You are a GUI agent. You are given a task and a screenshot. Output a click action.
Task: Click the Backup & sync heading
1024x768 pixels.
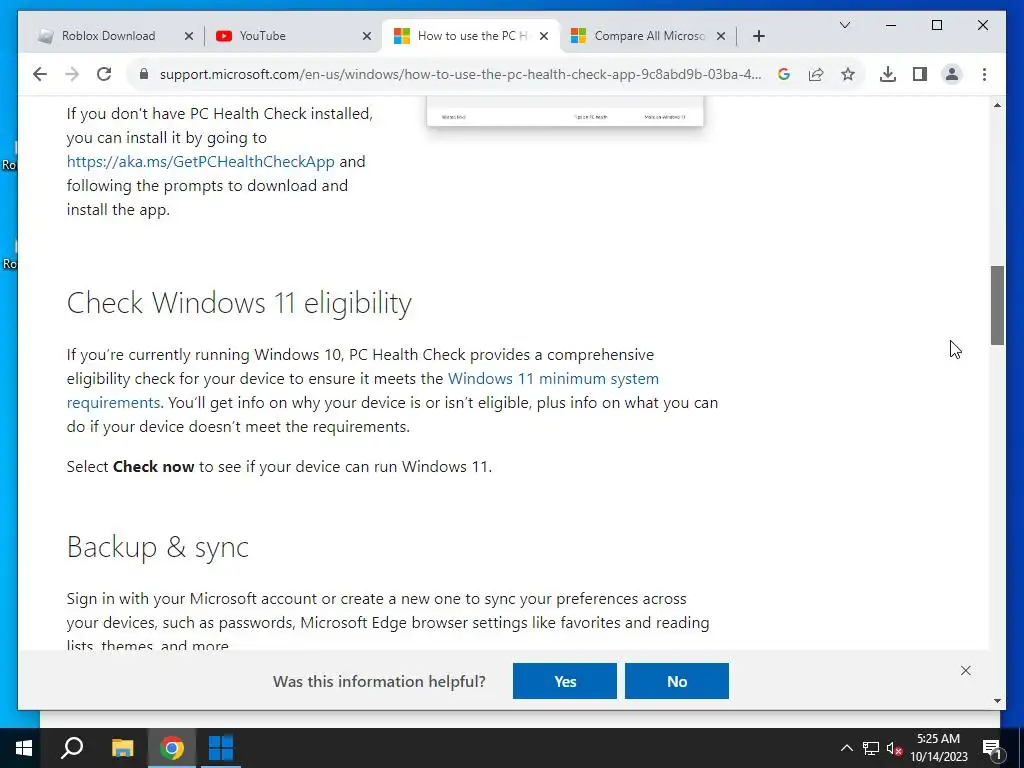click(157, 547)
